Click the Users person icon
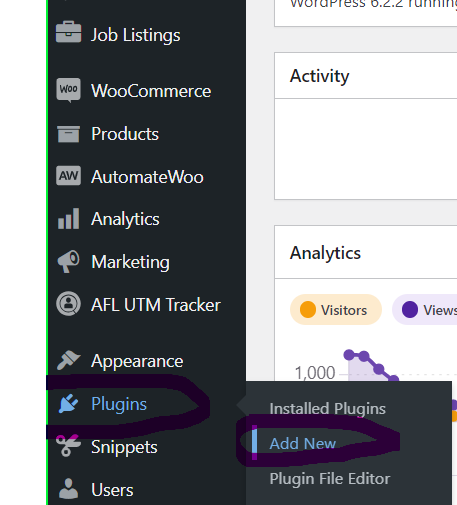Screen dimensions: 457x505 point(68,489)
